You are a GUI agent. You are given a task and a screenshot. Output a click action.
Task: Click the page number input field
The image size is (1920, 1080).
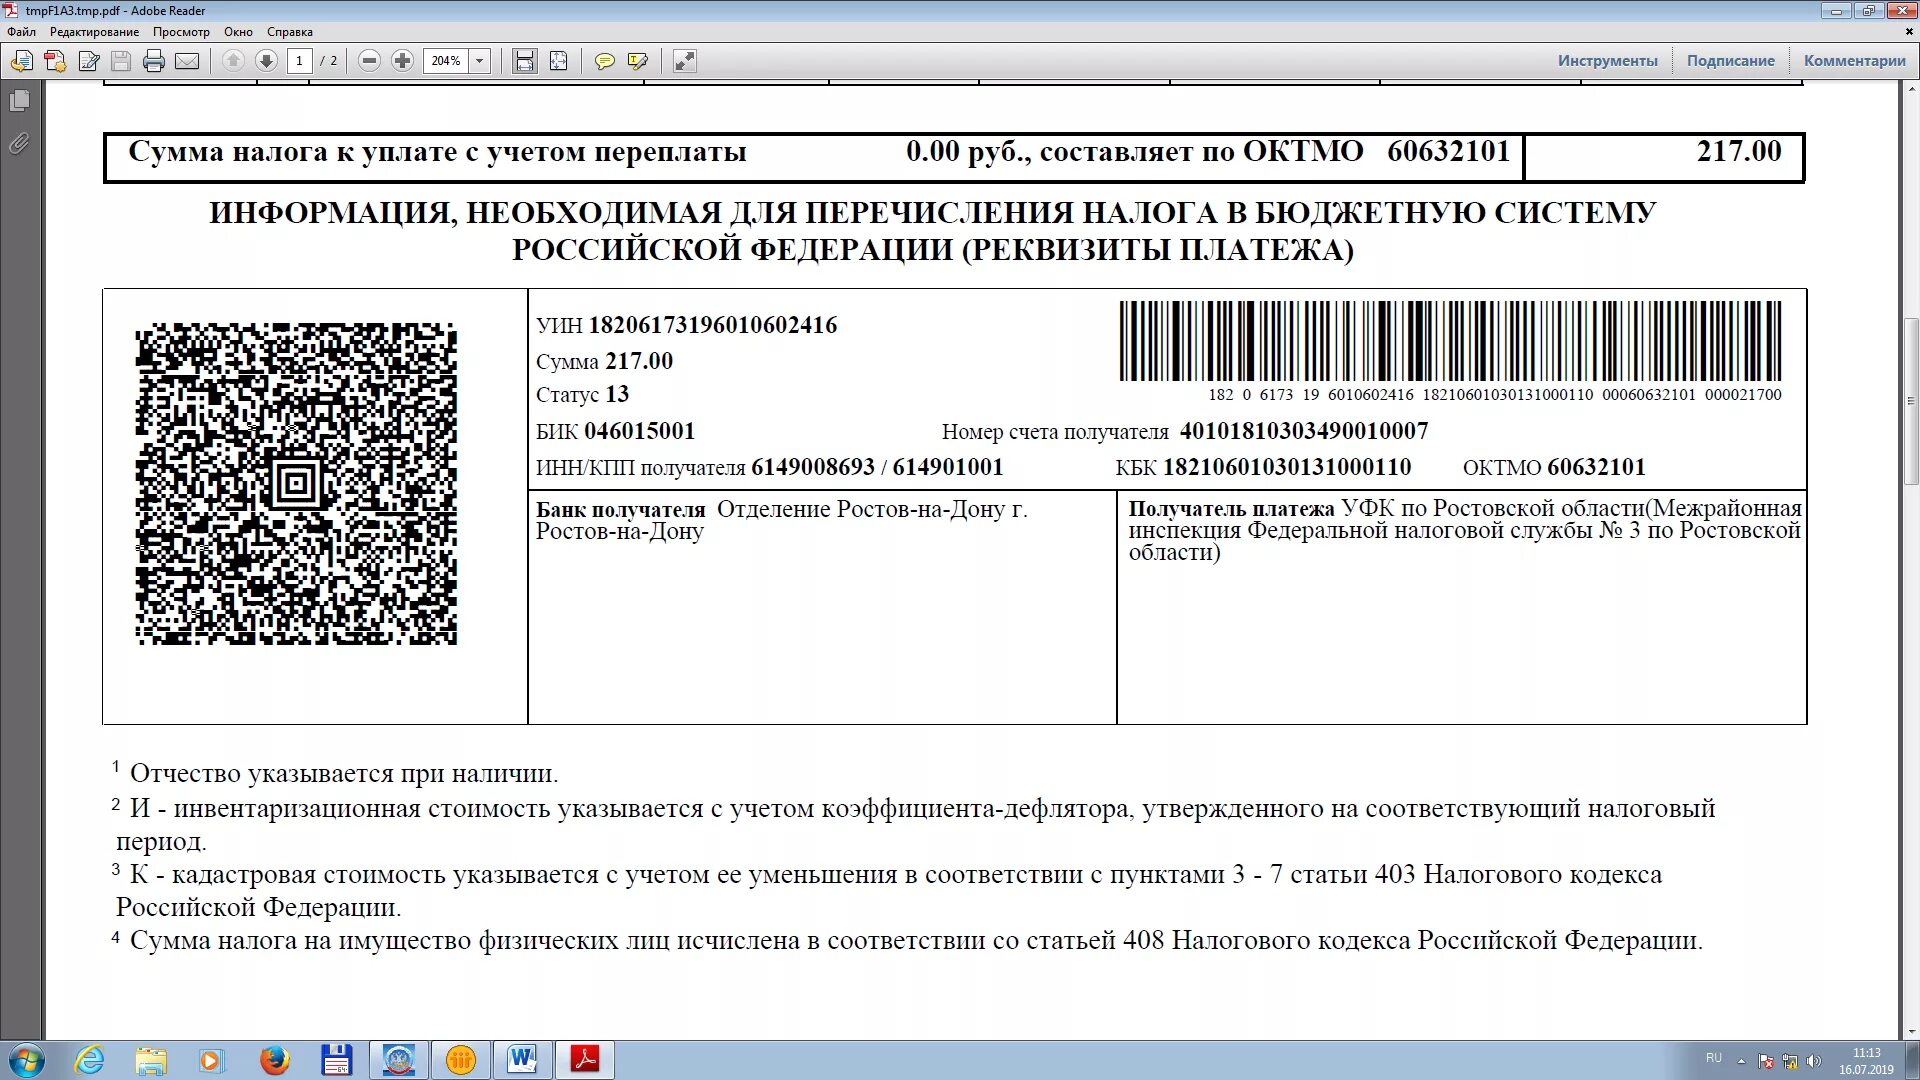point(299,61)
